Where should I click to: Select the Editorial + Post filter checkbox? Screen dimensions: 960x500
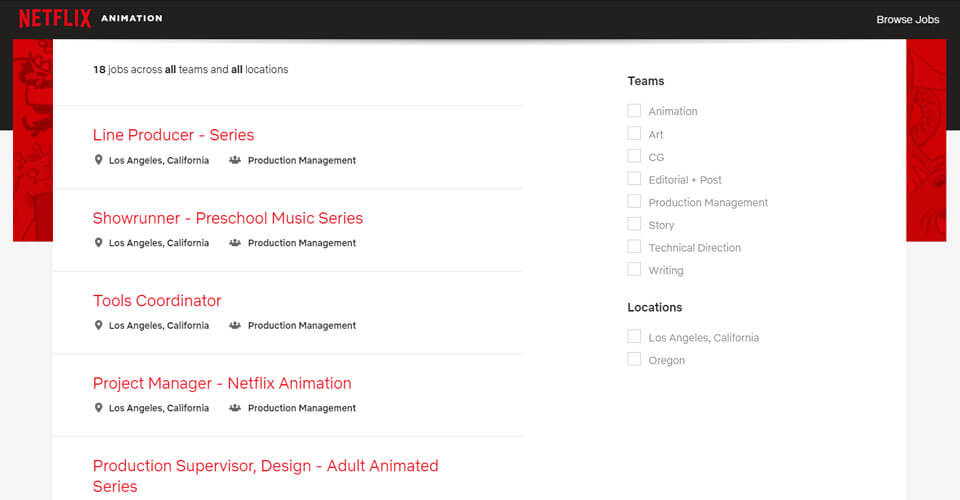(x=634, y=179)
